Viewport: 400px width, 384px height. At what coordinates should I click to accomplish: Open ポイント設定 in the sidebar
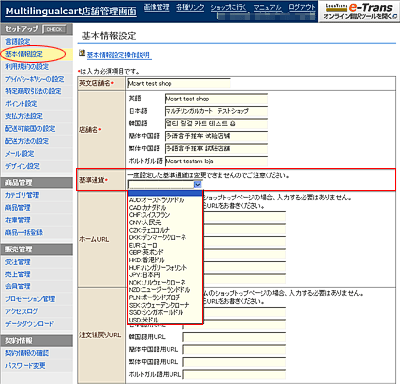pyautogui.click(x=21, y=104)
